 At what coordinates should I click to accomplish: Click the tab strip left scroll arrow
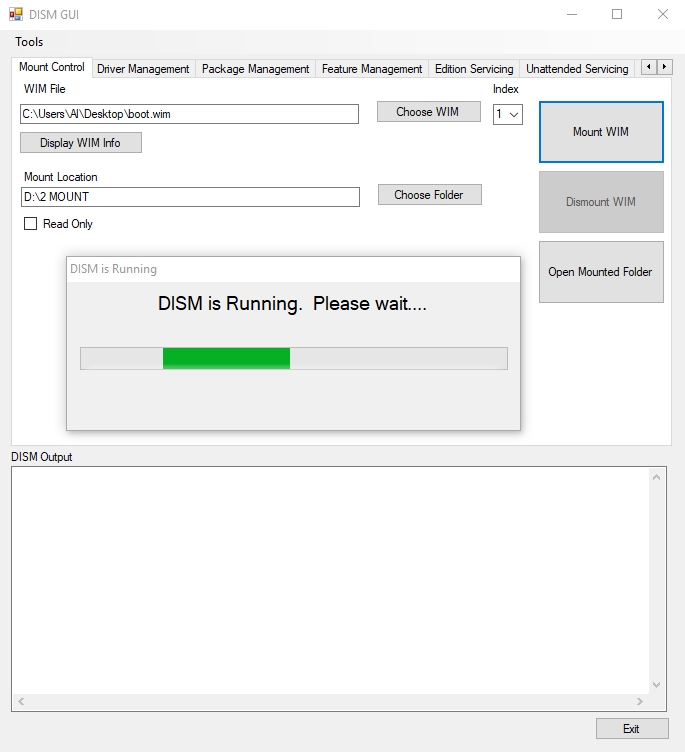[x=649, y=67]
